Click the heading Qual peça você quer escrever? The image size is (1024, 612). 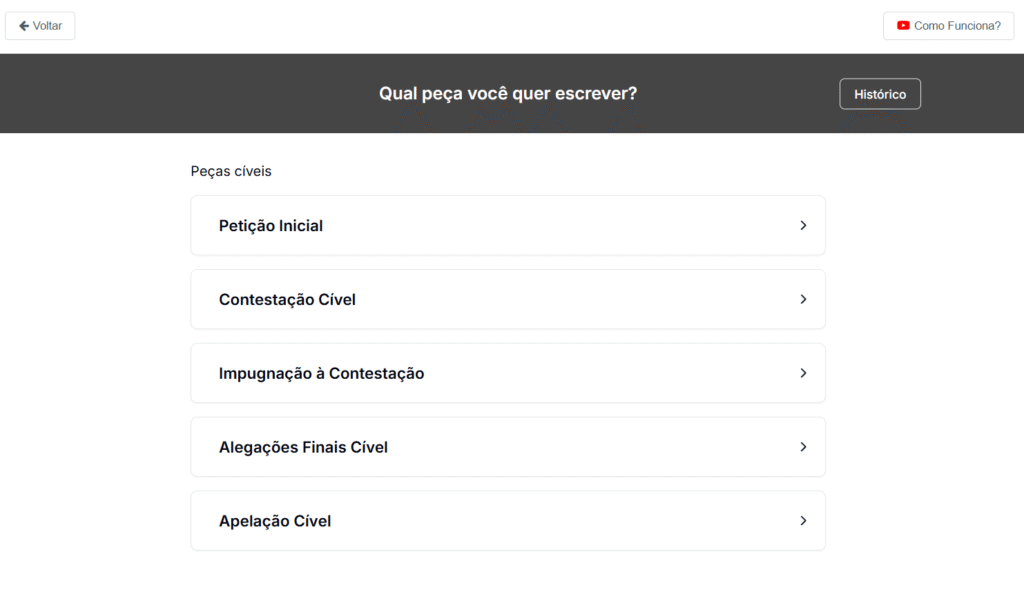tap(508, 94)
